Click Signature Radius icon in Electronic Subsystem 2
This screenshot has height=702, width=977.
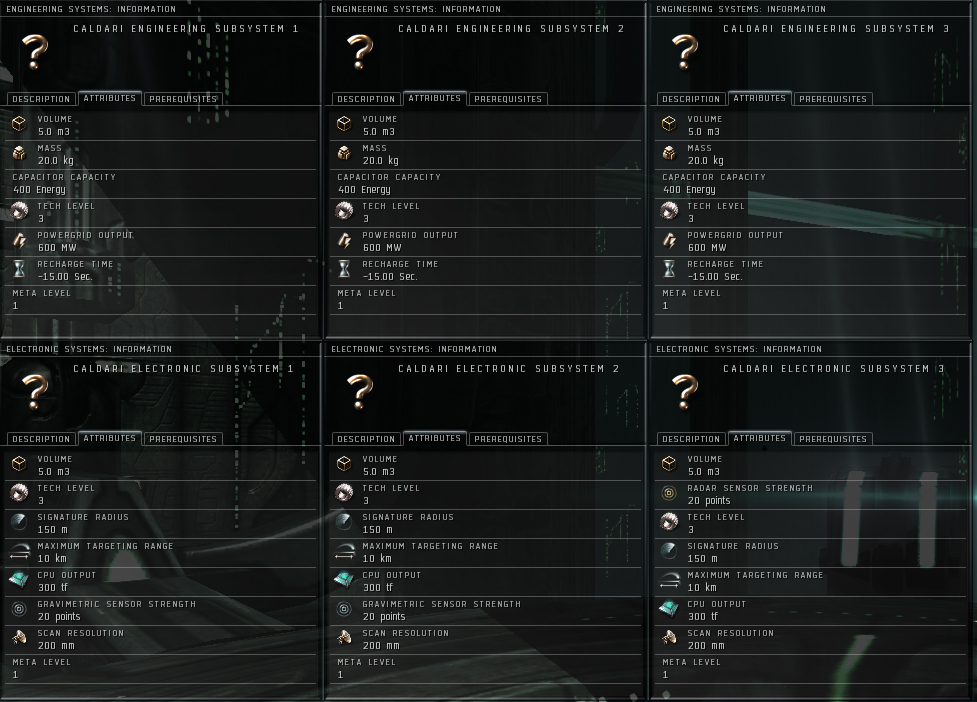coord(344,522)
